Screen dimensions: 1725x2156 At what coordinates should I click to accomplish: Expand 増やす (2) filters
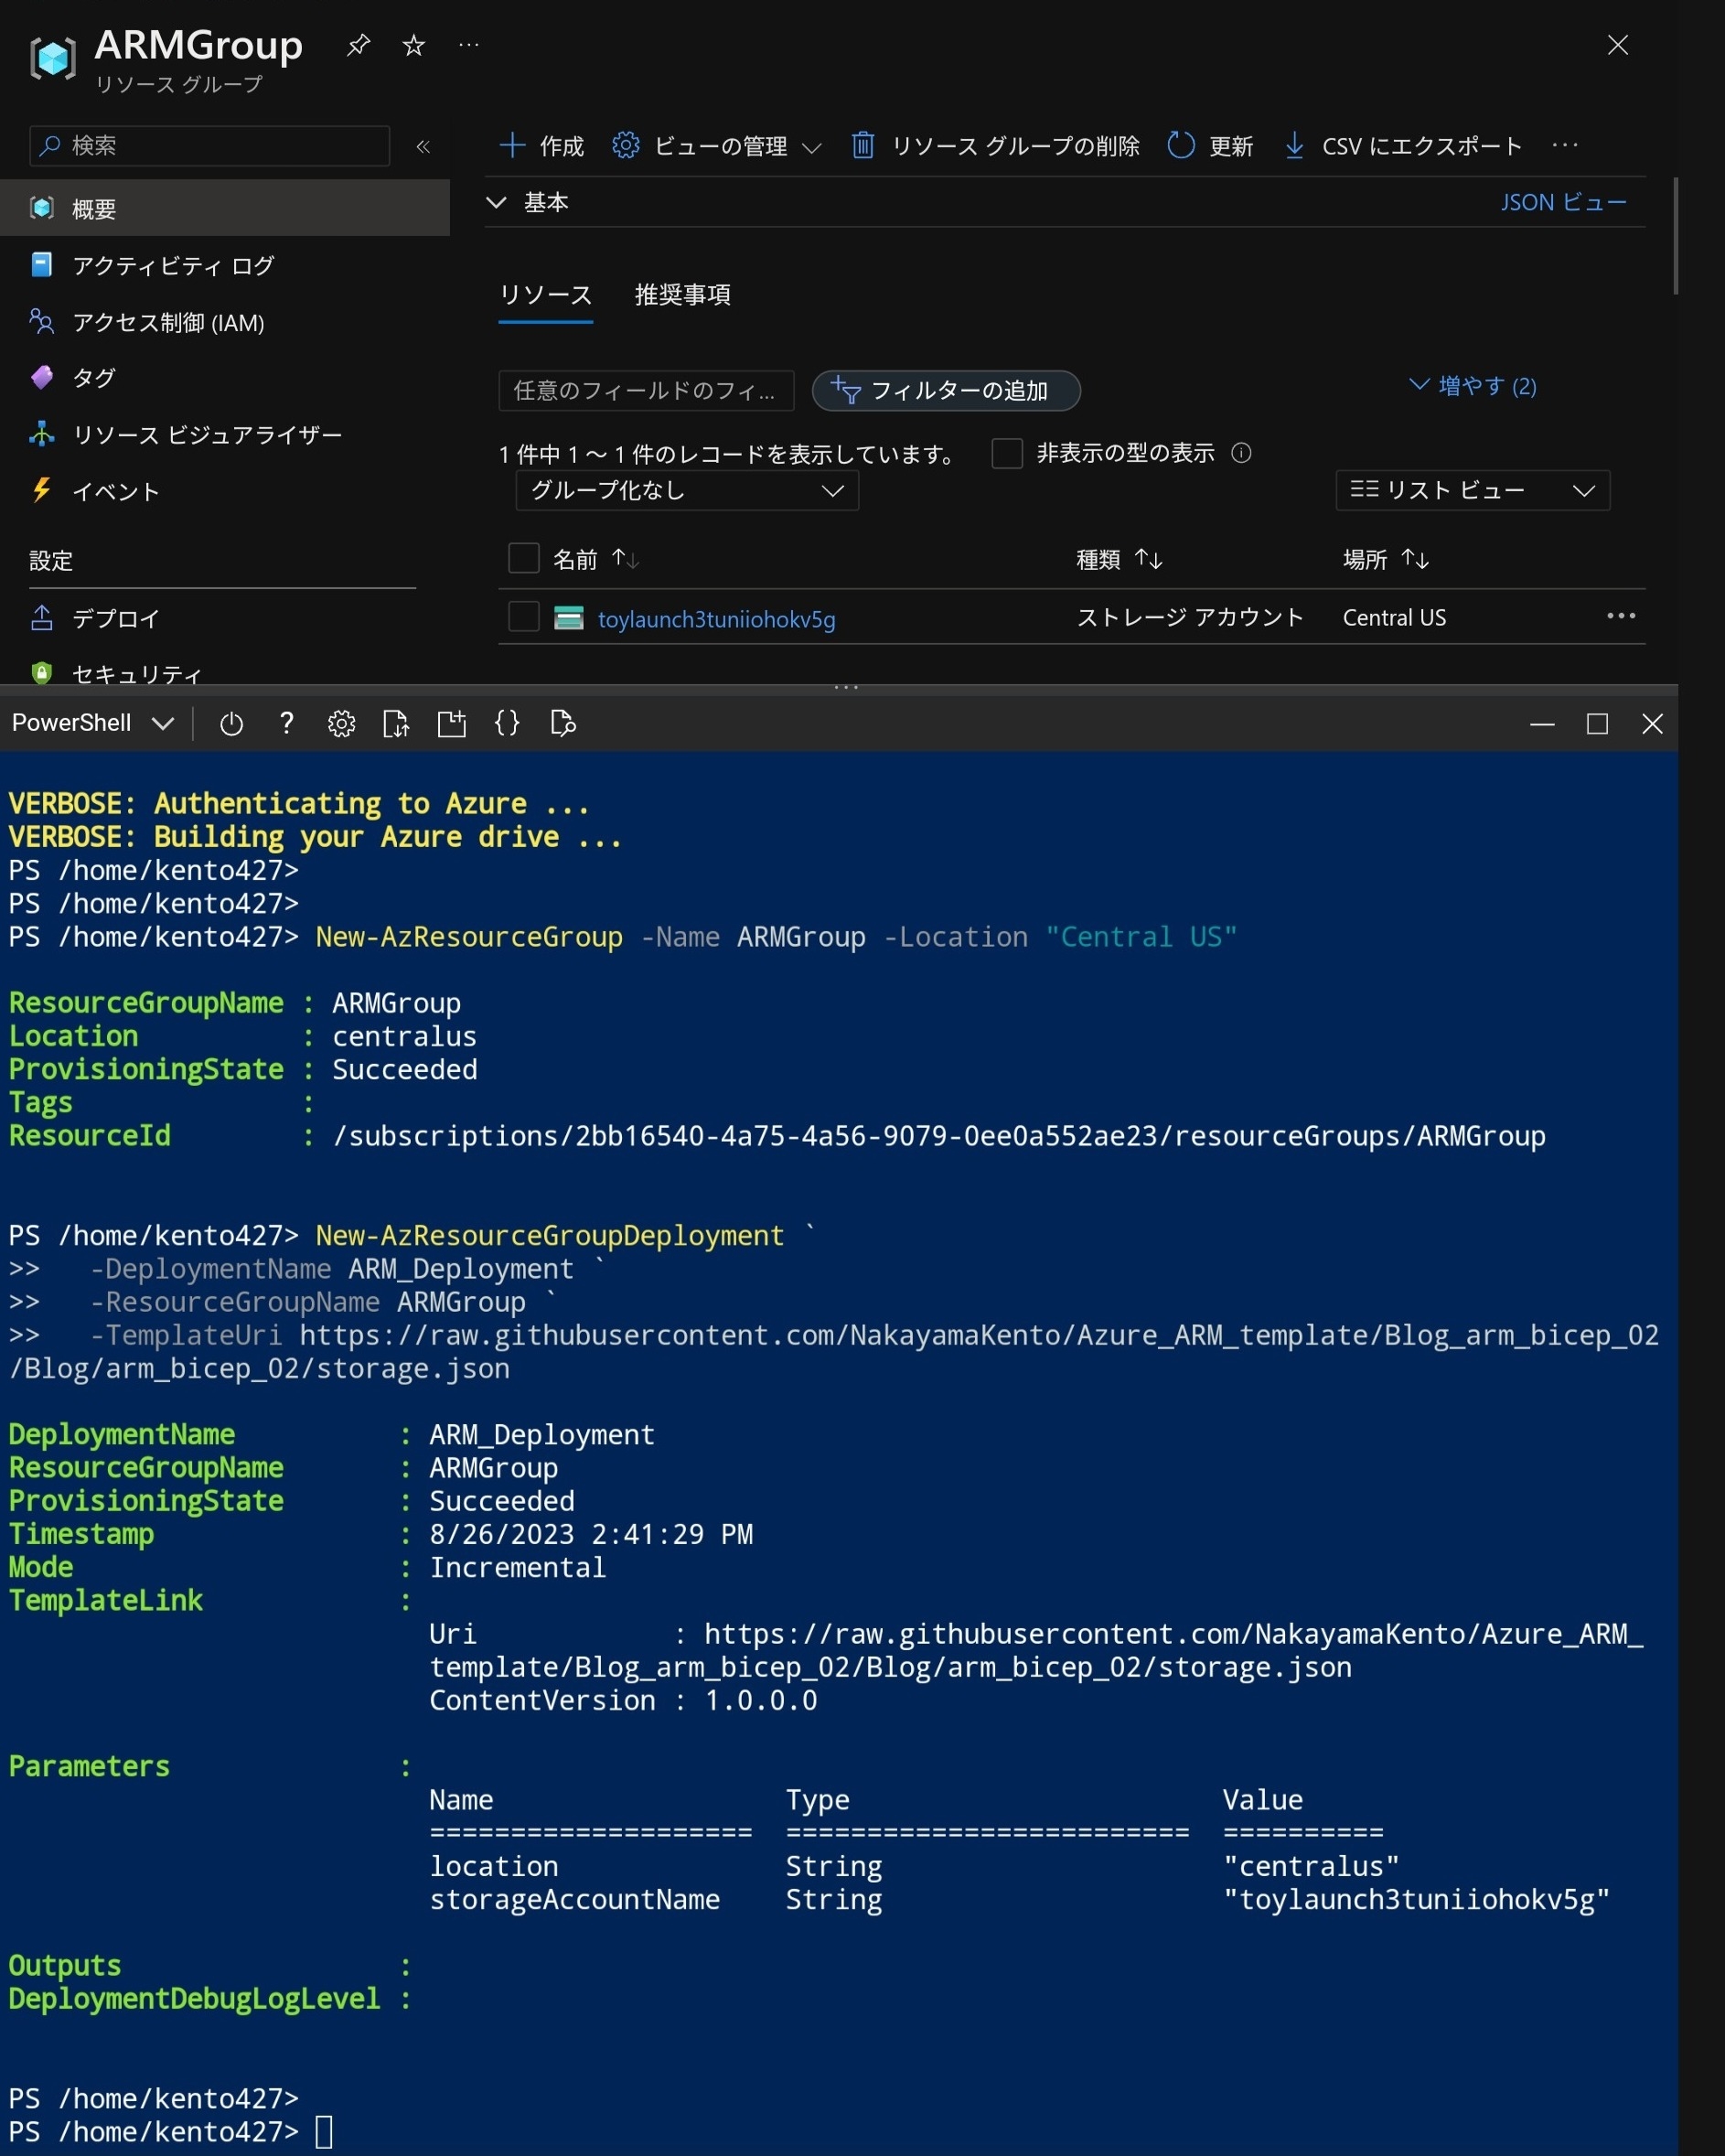coord(1472,386)
